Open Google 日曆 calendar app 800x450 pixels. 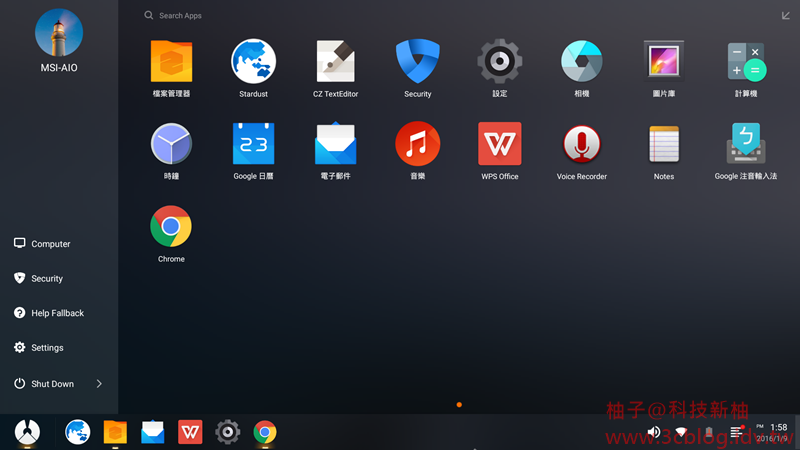tap(254, 144)
